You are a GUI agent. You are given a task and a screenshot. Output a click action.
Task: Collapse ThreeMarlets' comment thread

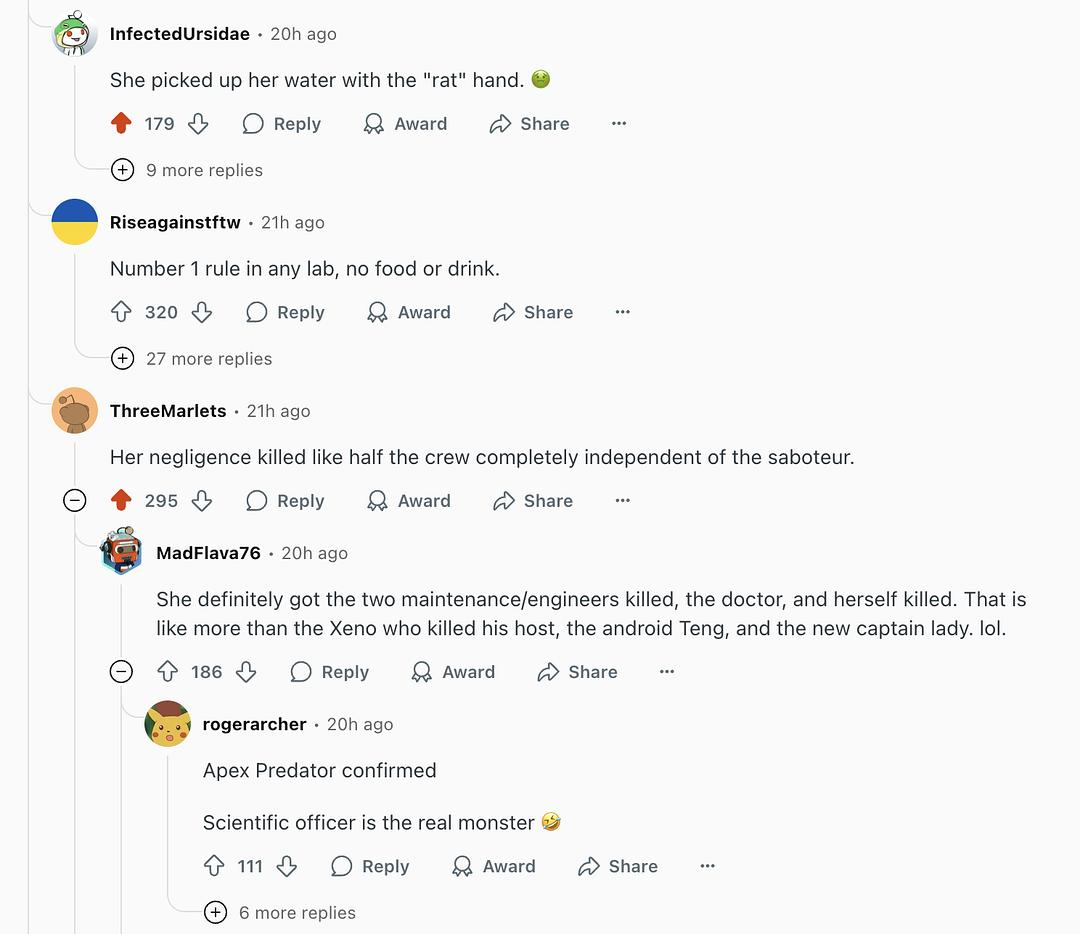75,501
